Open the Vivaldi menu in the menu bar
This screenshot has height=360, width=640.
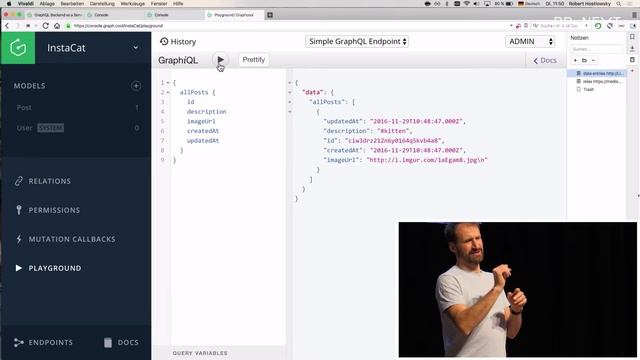coord(26,4)
